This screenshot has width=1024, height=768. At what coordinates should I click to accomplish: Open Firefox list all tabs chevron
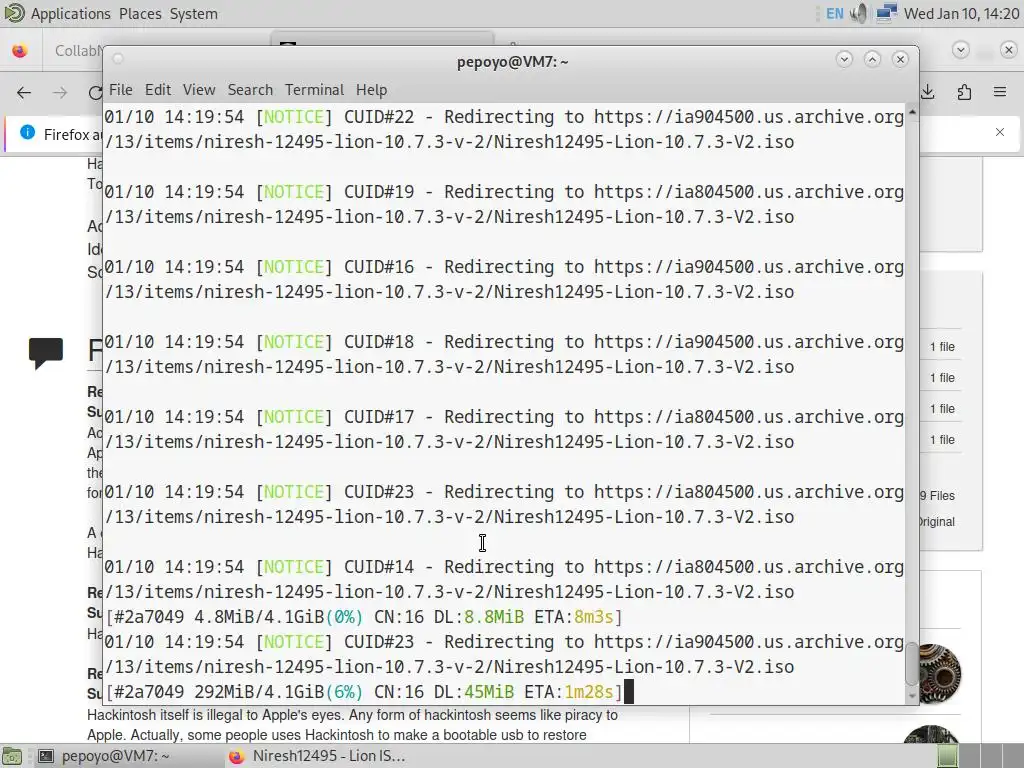click(961, 50)
